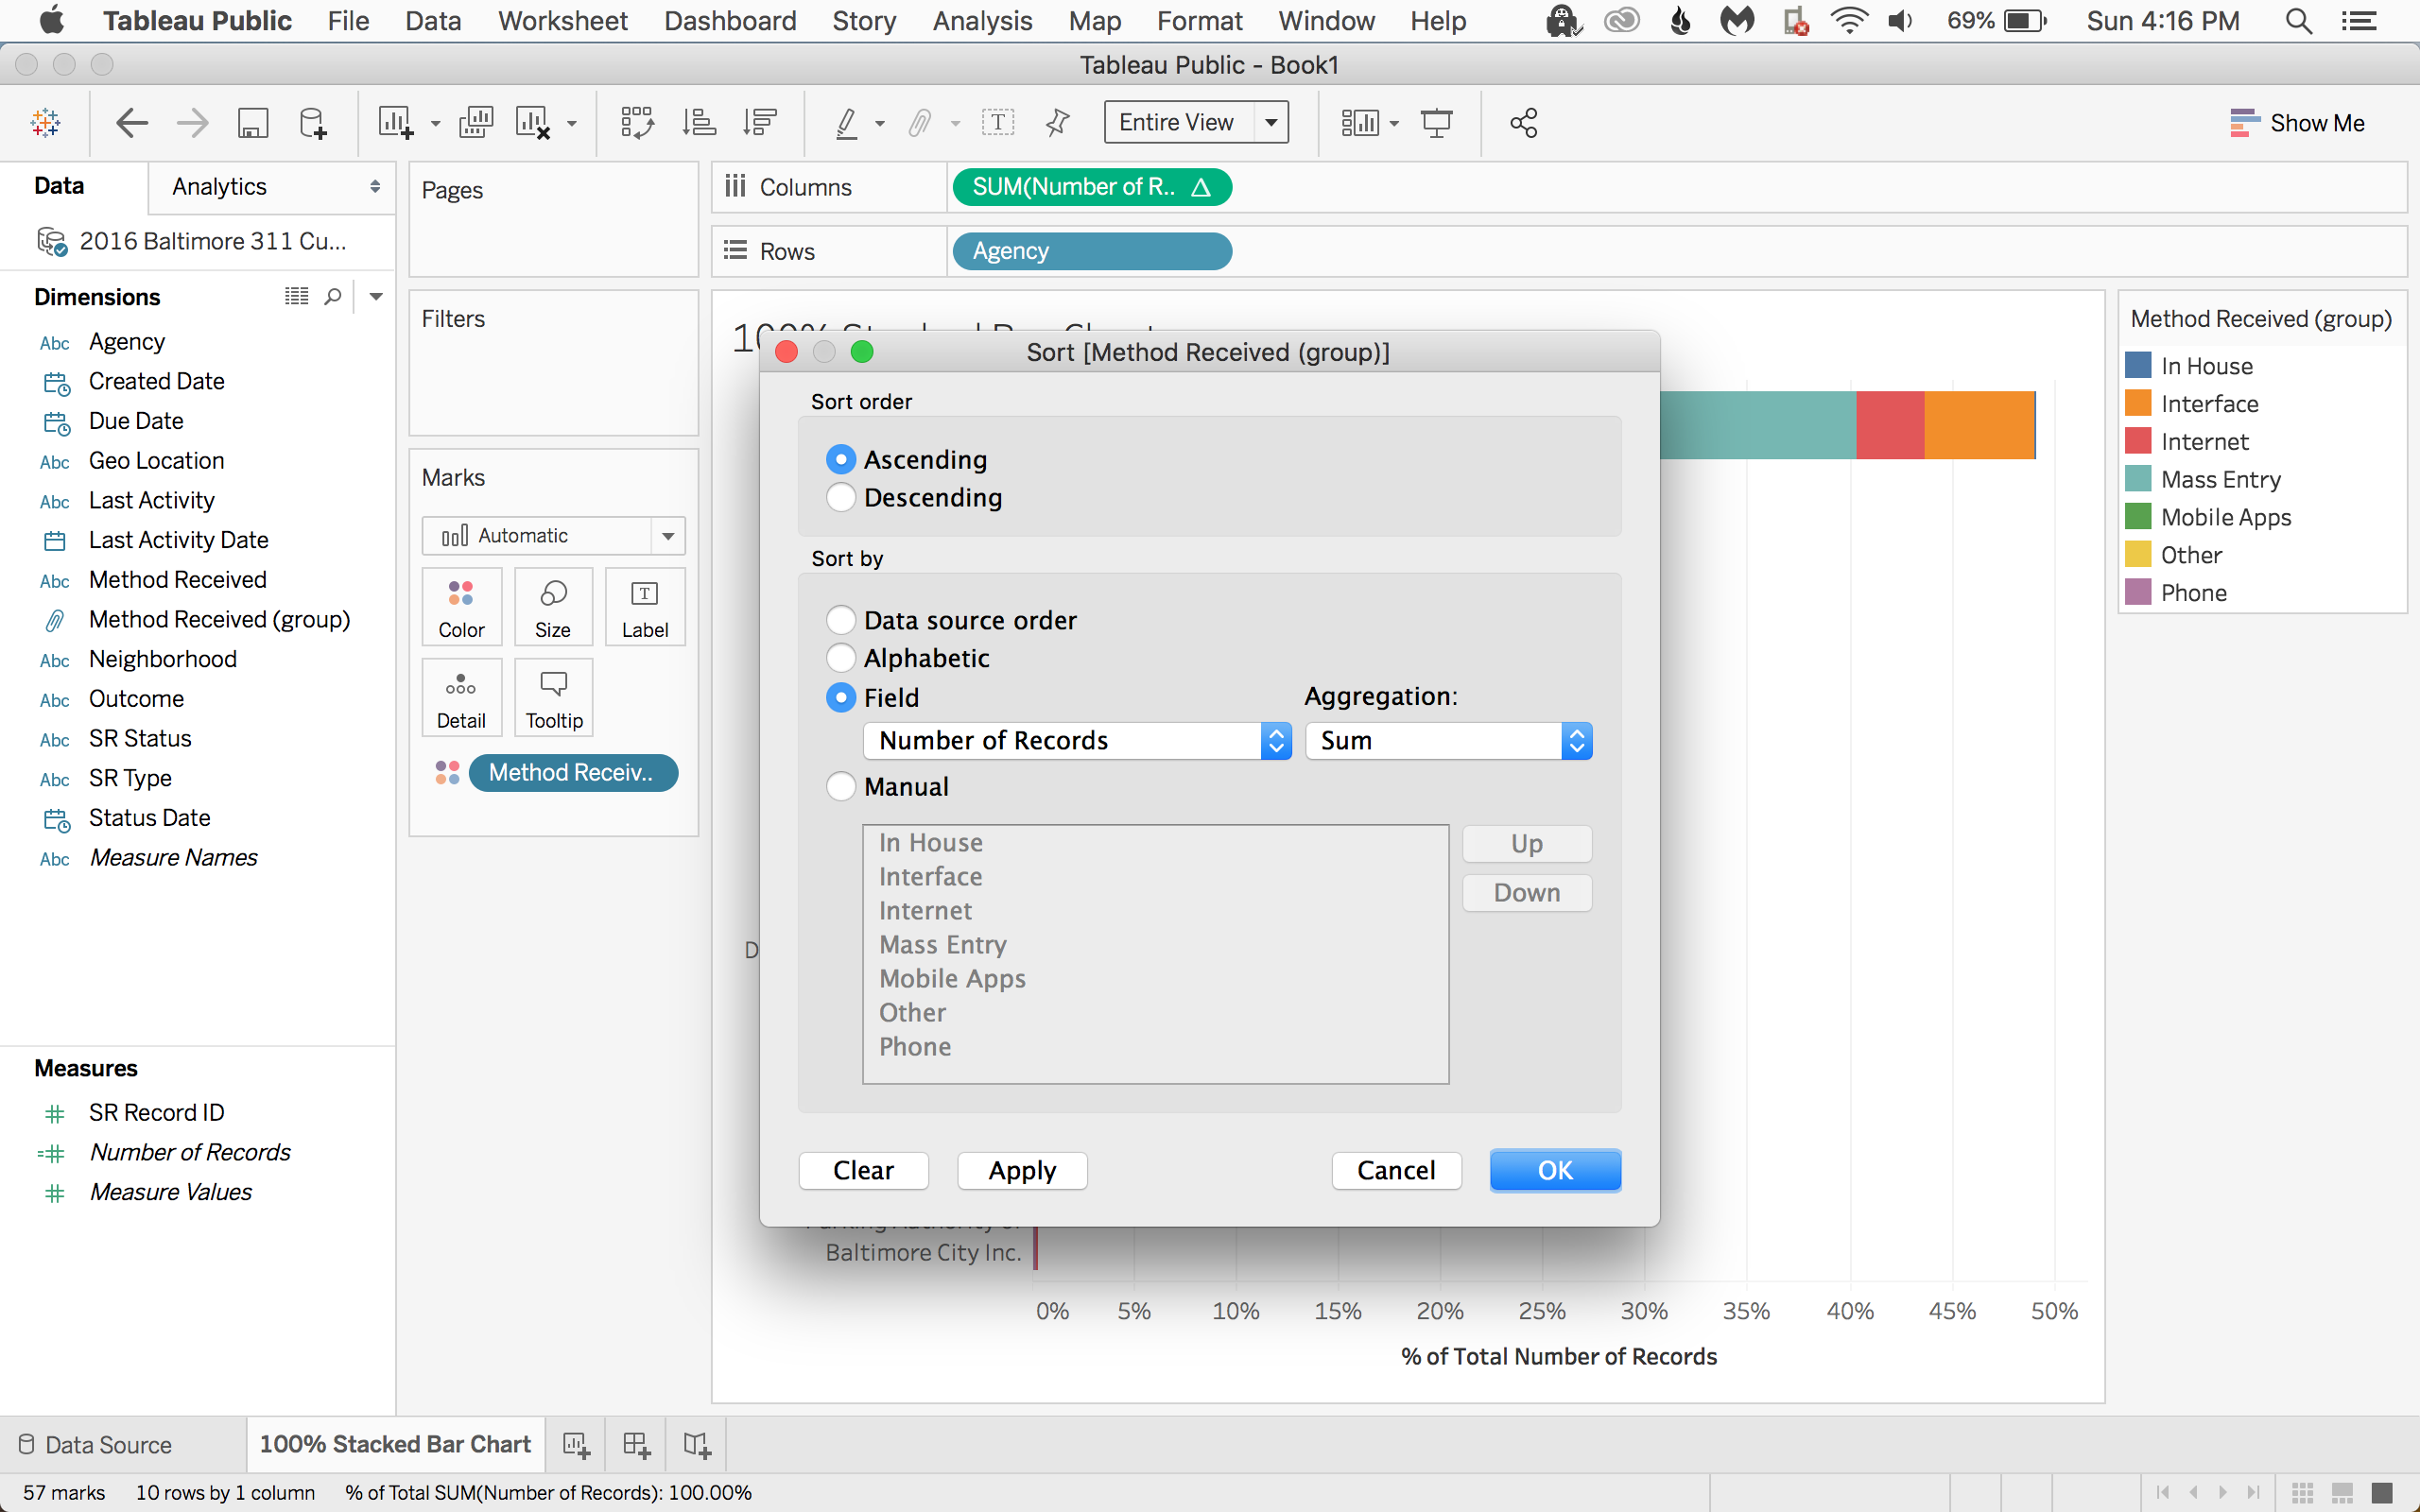Select the Descending sort order radio

841,497
